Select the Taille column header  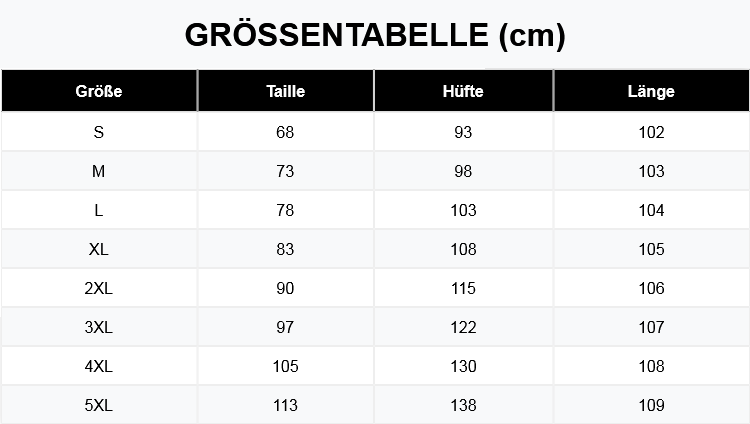tap(285, 91)
